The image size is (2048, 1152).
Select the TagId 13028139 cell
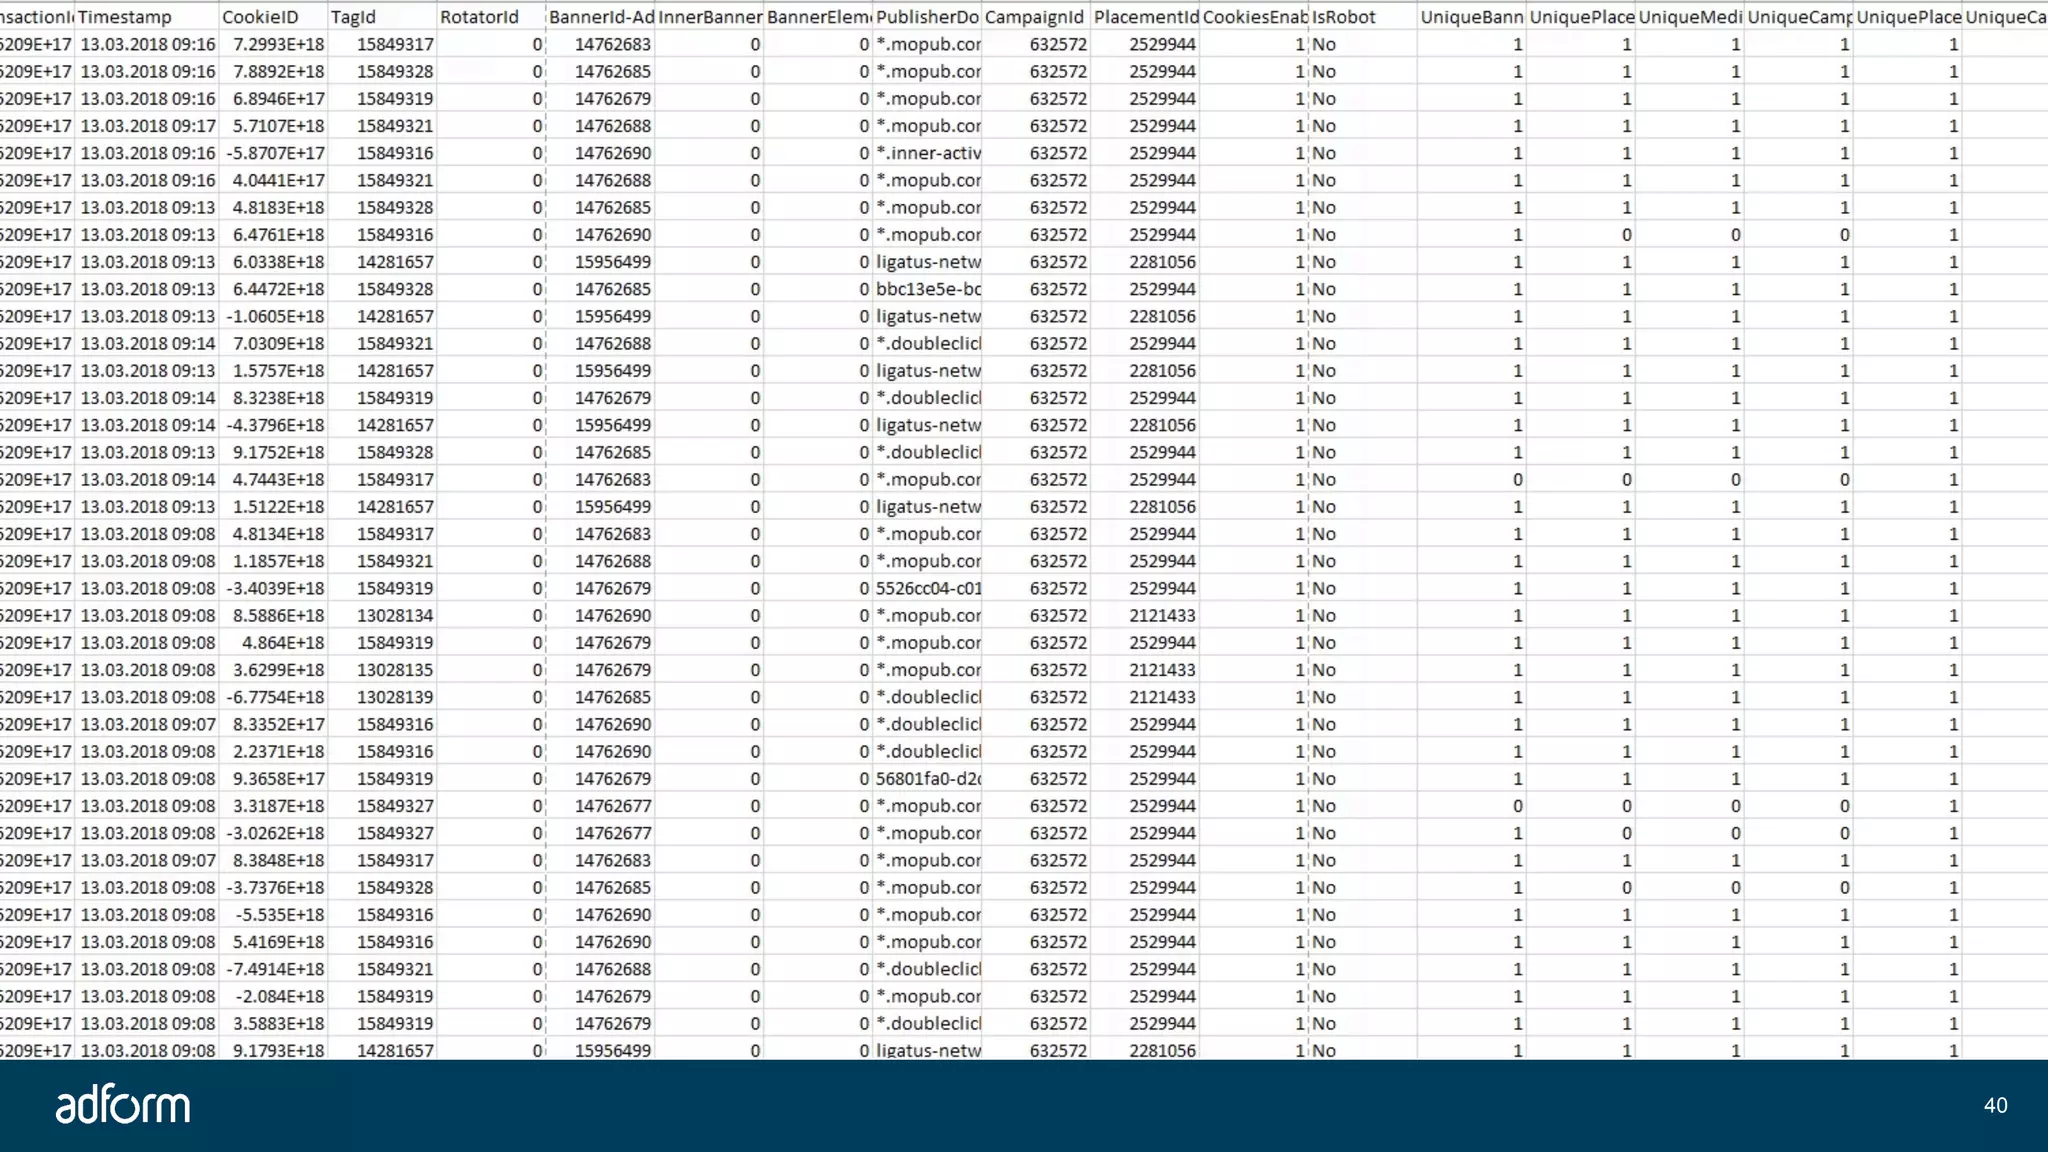tap(395, 697)
